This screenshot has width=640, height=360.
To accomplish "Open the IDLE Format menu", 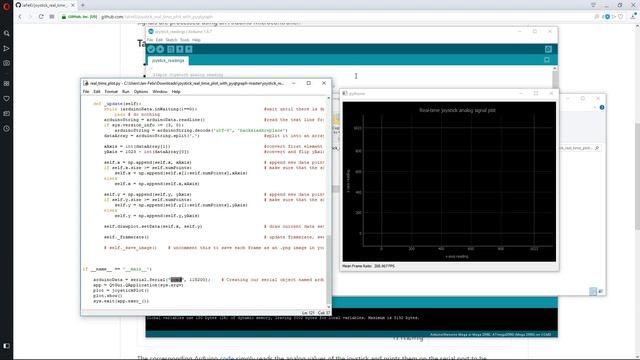I will tap(111, 92).
